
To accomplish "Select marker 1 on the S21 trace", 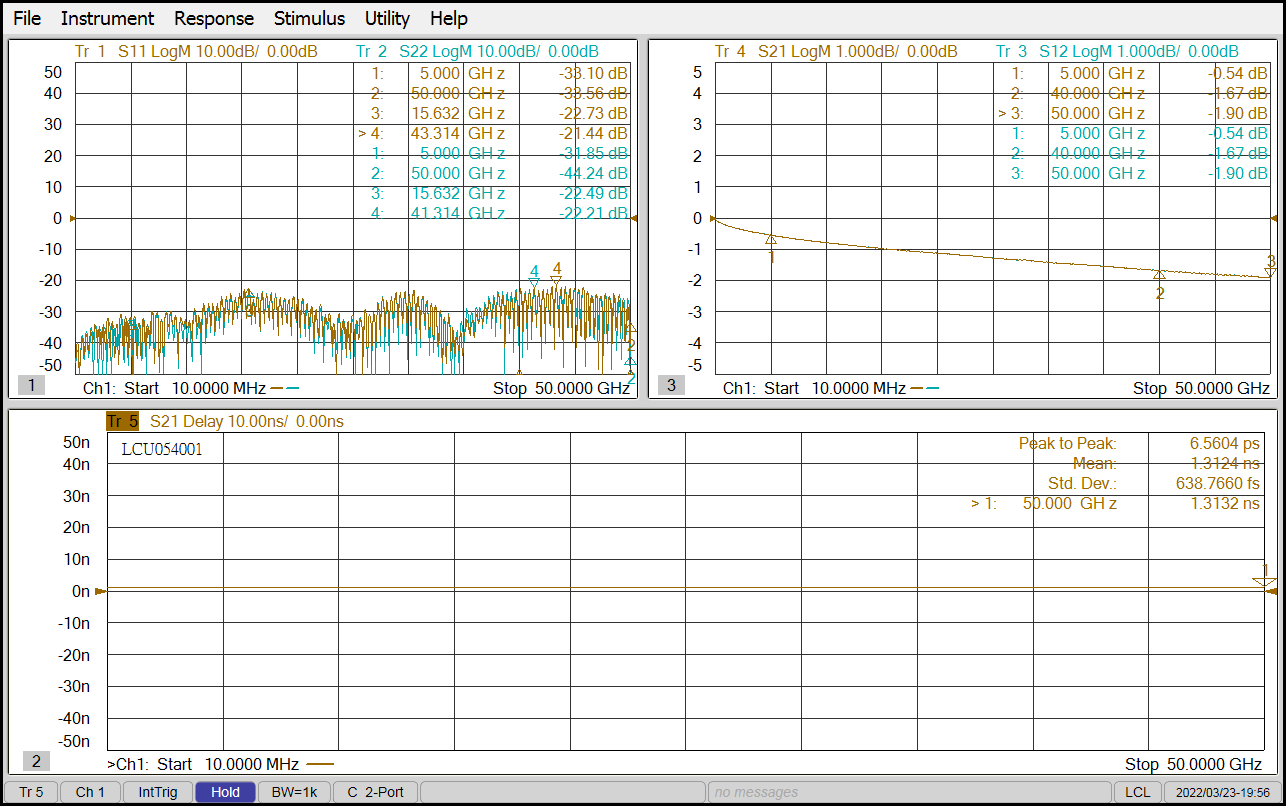I will (x=770, y=240).
